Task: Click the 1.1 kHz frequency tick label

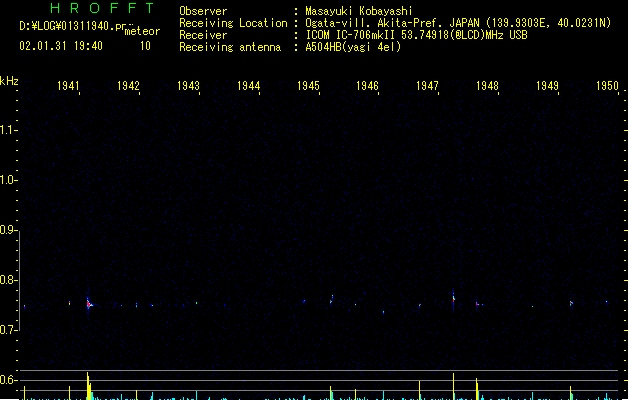Action: [x=8, y=130]
